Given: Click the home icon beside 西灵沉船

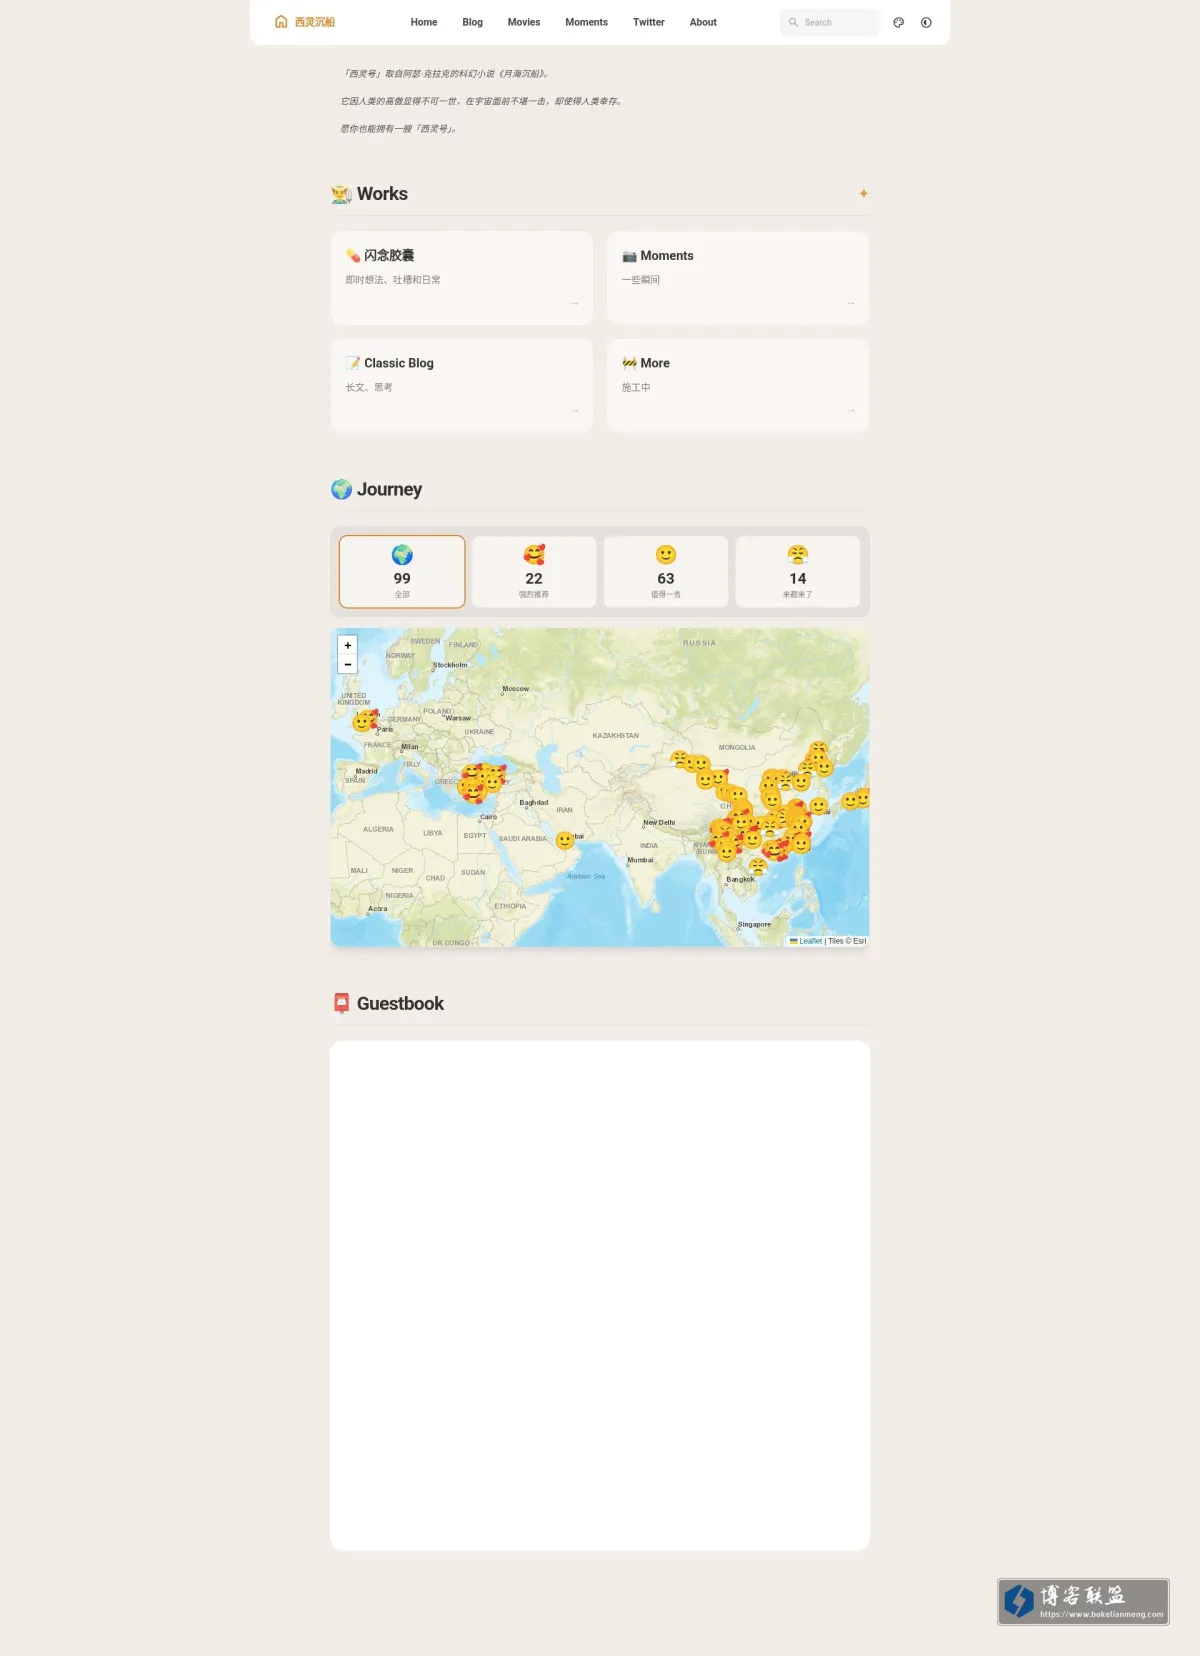Looking at the screenshot, I should [281, 22].
